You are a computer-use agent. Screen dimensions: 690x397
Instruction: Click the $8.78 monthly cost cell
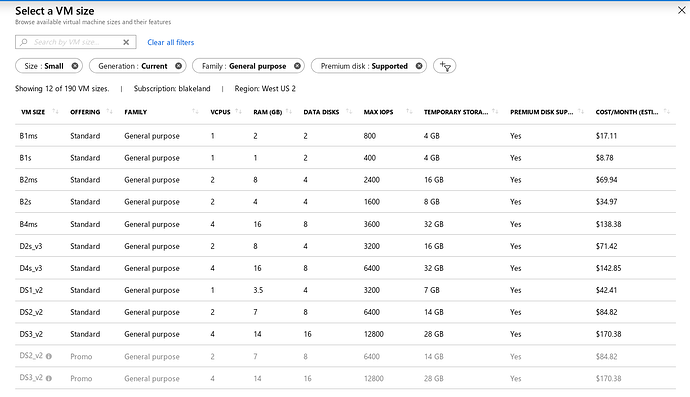(605, 158)
